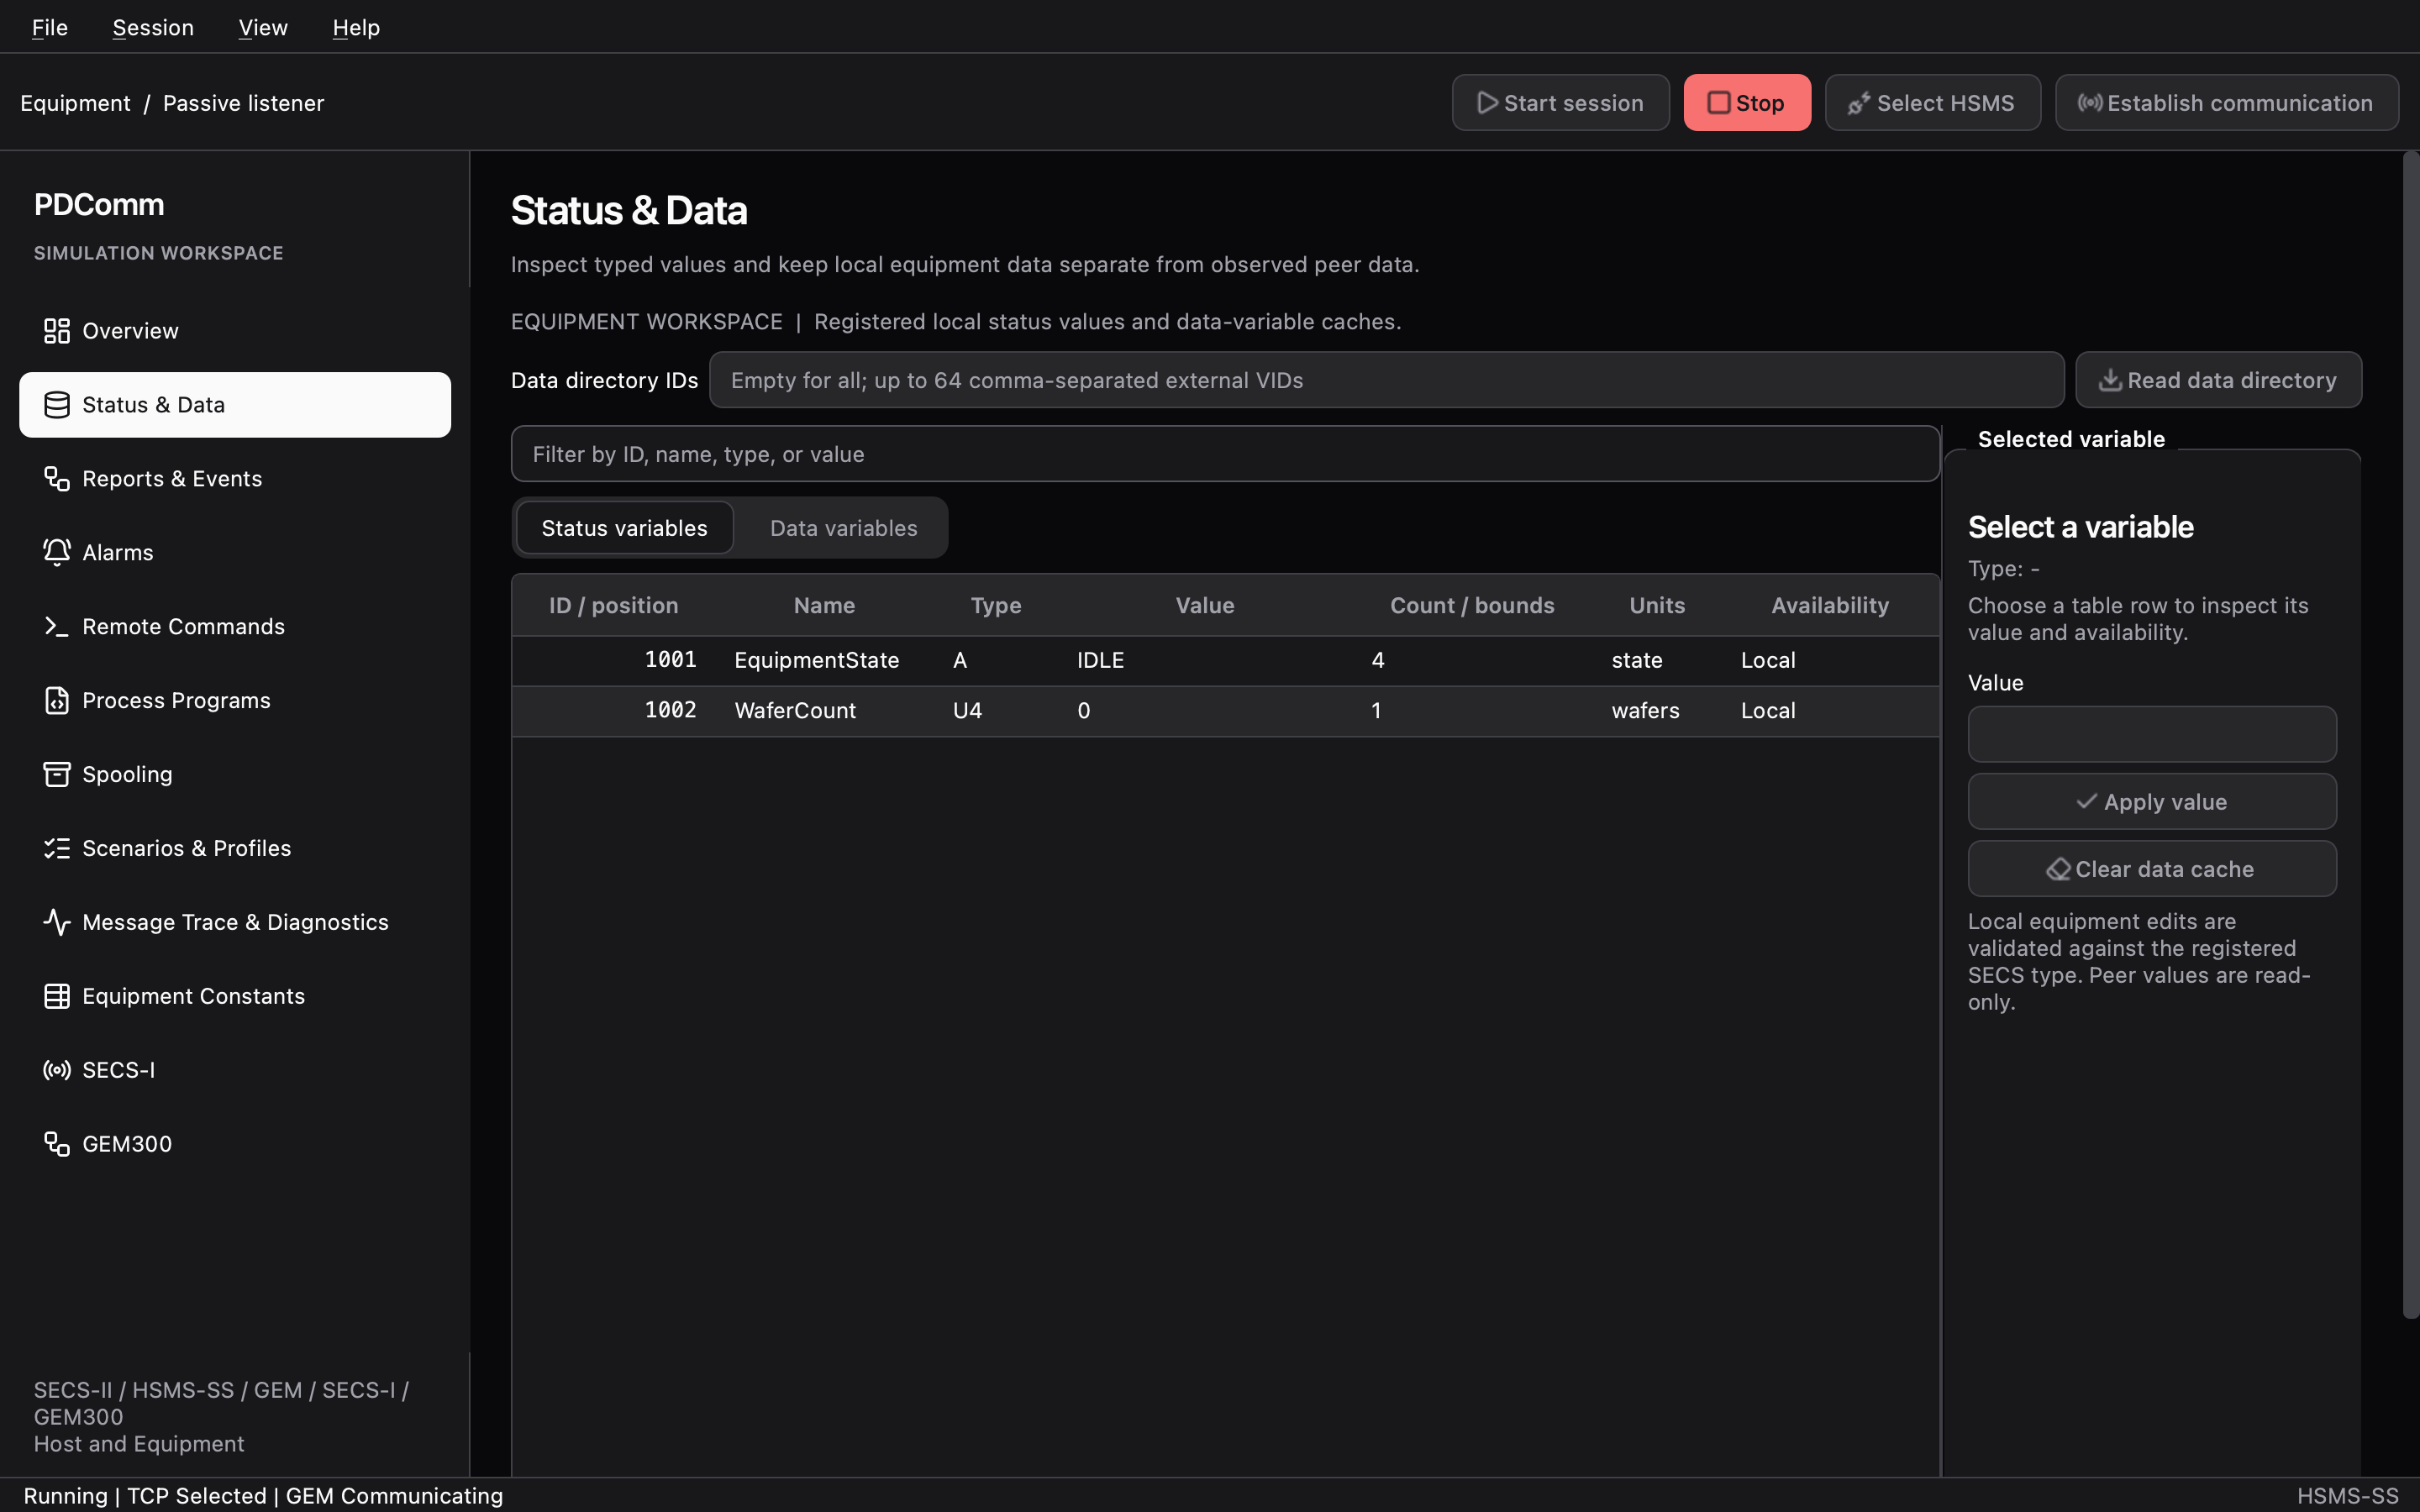The height and width of the screenshot is (1512, 2420).
Task: Click the Data directory IDs input field
Action: 1386,380
